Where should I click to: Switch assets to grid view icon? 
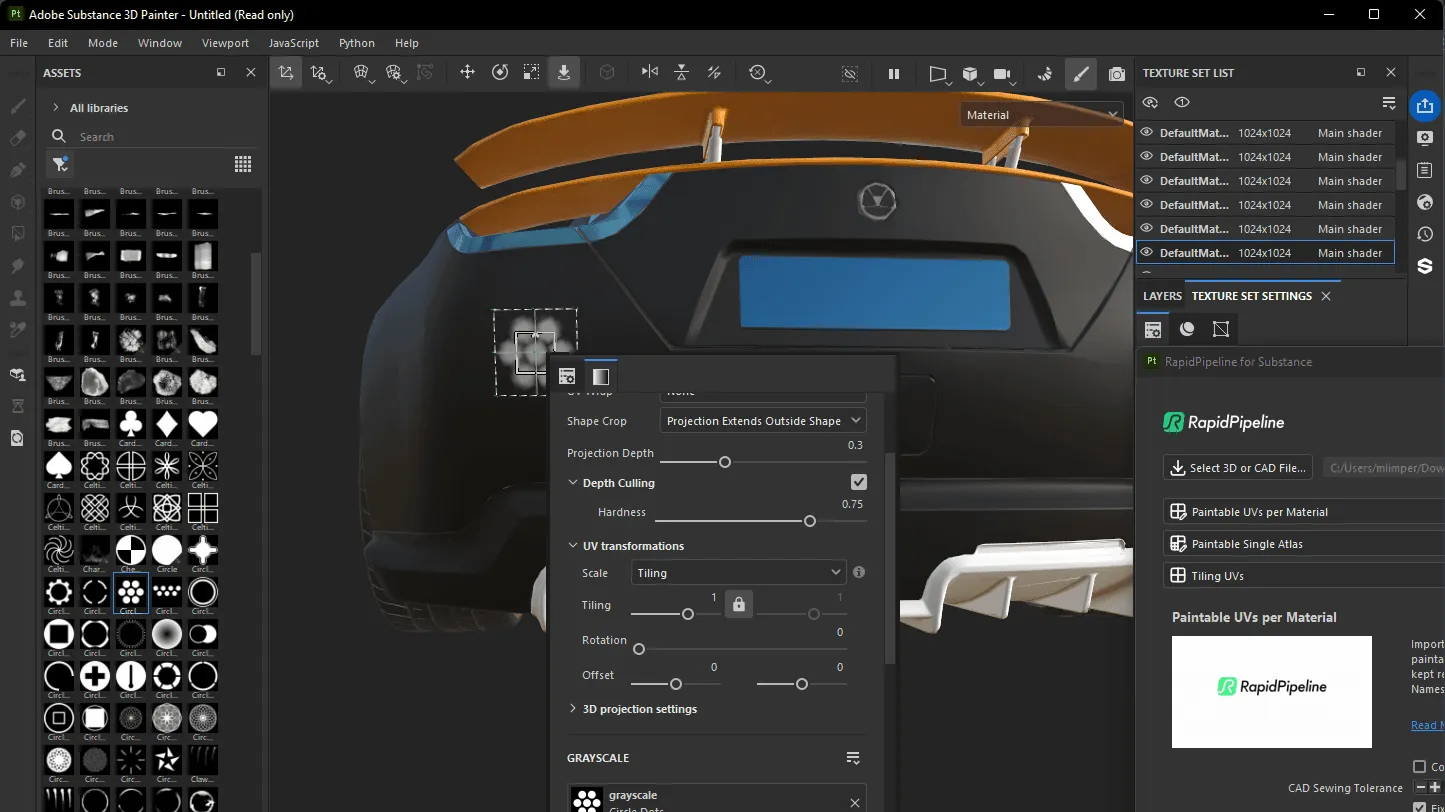pos(243,164)
